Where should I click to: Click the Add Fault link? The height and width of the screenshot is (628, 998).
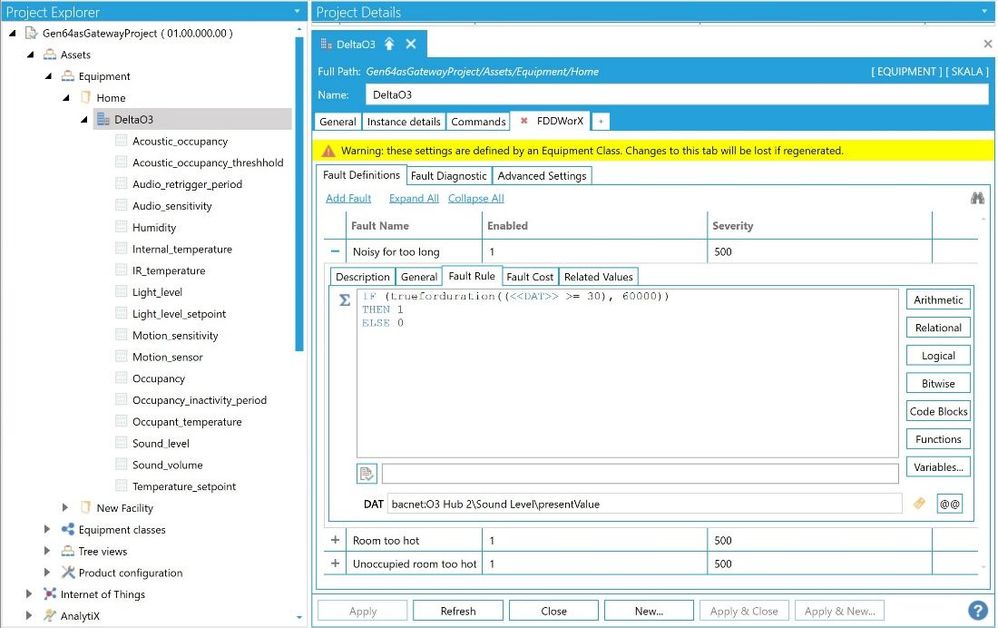pos(348,198)
